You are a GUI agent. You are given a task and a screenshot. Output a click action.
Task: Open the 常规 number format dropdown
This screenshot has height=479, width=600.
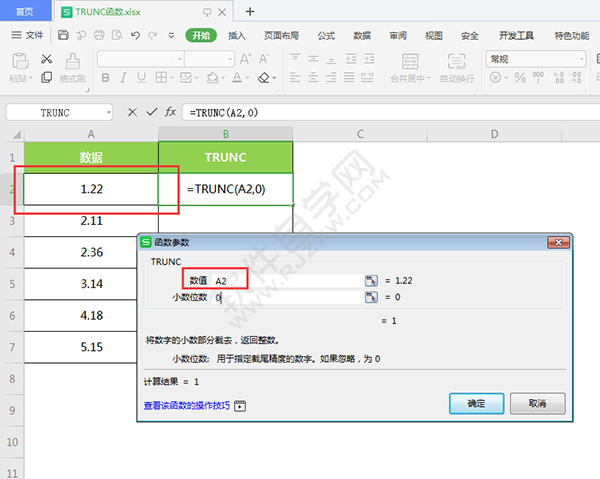(x=523, y=59)
